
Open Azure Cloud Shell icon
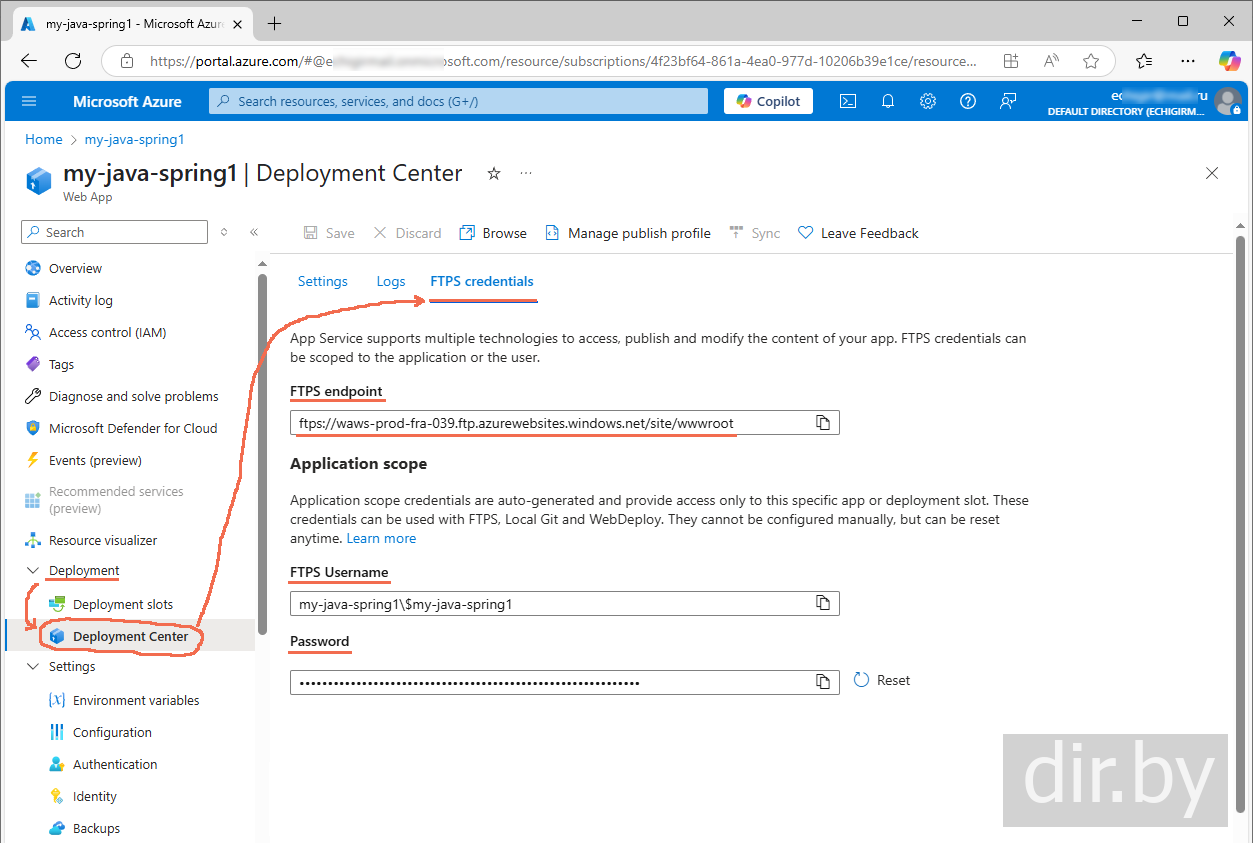coord(847,101)
